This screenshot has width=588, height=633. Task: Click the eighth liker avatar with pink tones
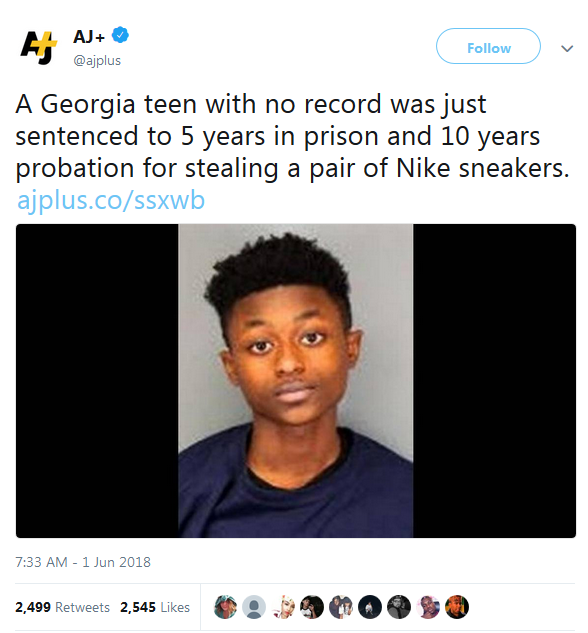pos(428,607)
